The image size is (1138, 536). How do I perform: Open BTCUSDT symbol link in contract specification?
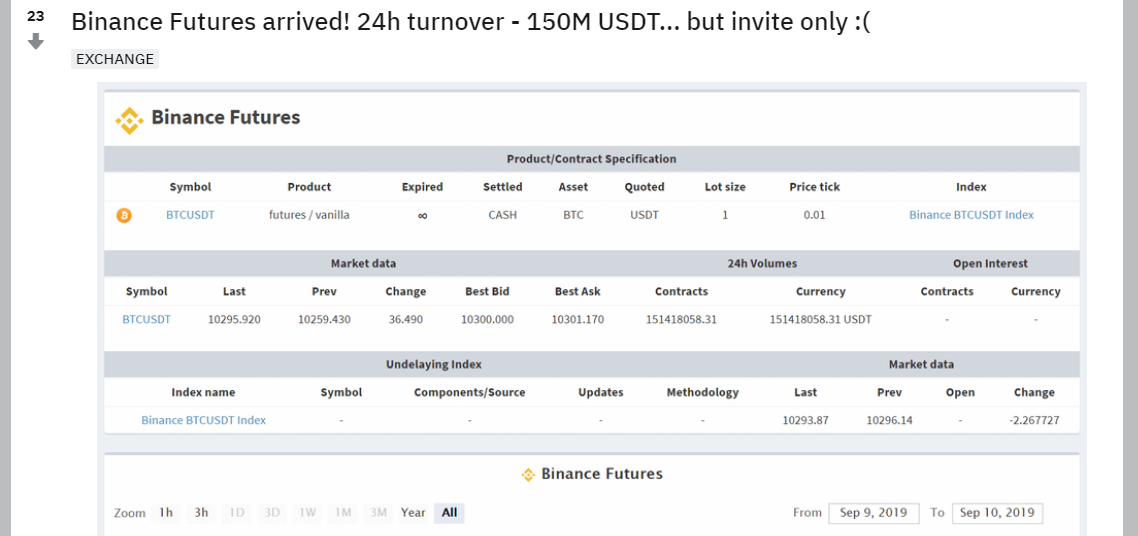pos(190,215)
